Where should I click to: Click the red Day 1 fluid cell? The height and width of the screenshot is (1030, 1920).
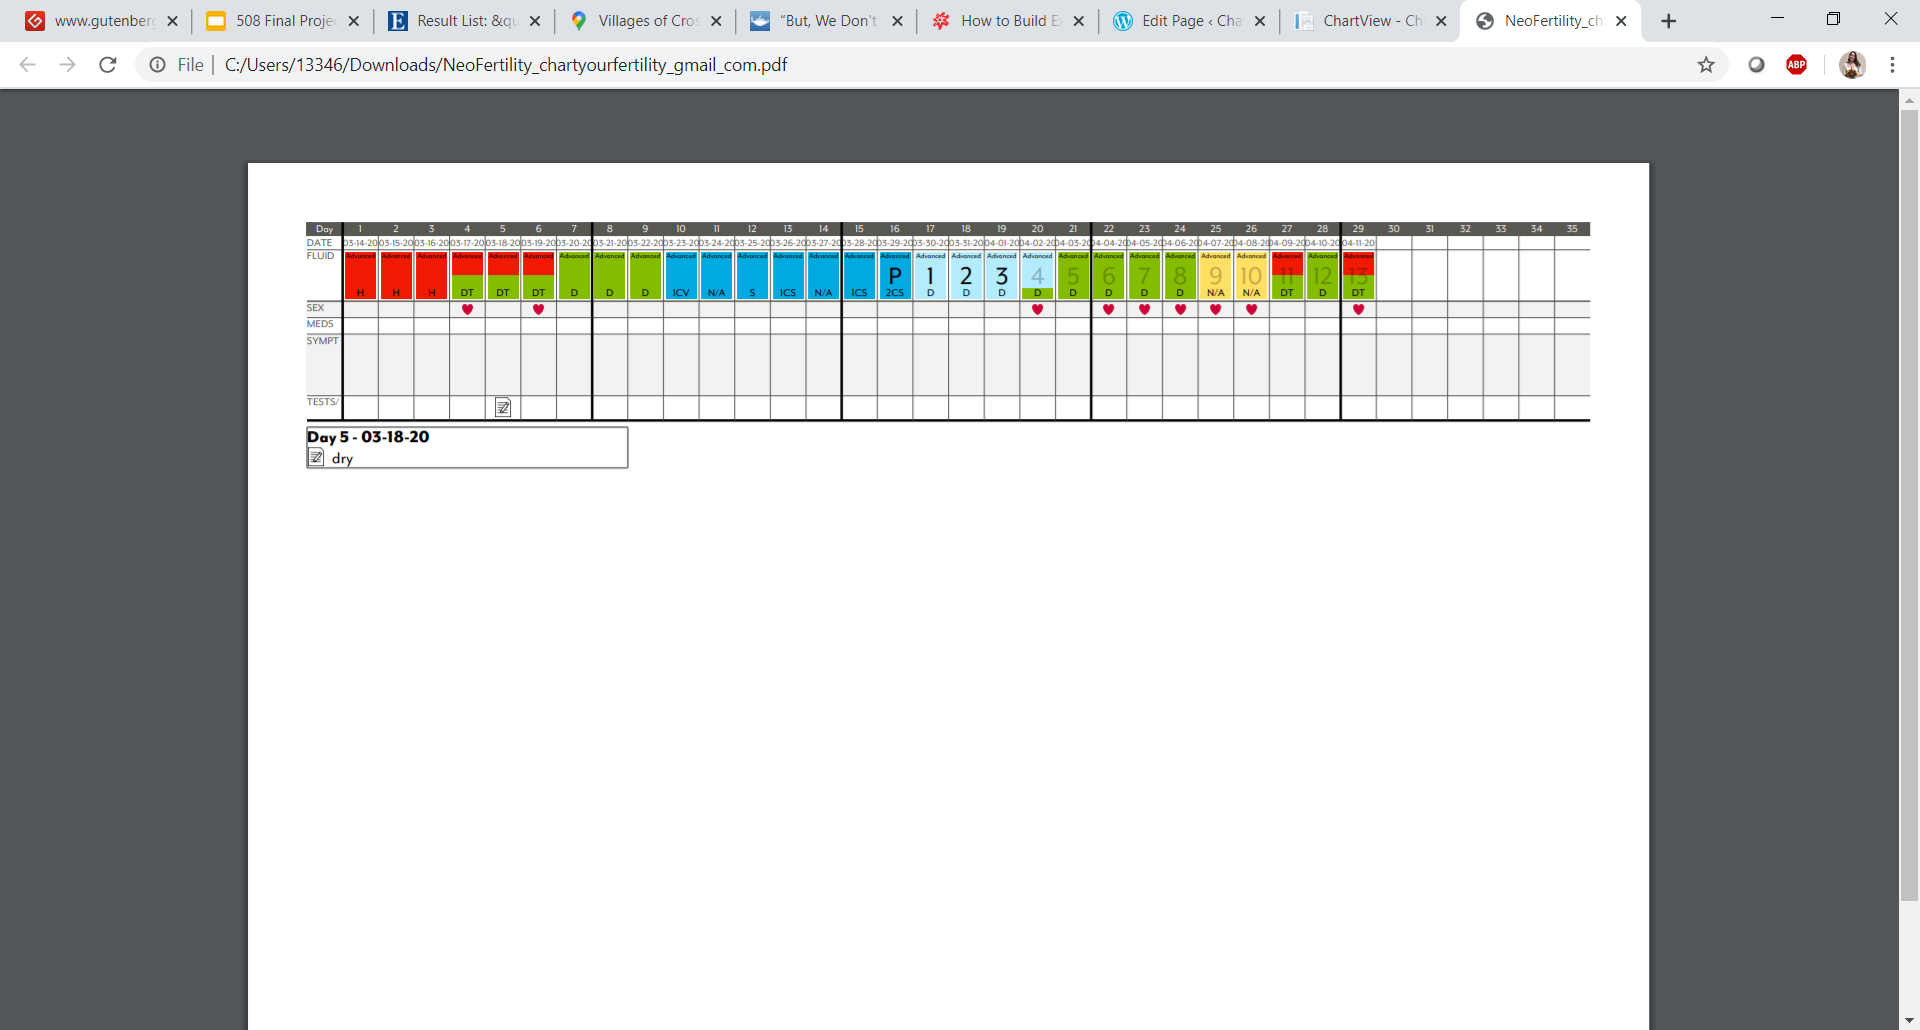(x=360, y=276)
